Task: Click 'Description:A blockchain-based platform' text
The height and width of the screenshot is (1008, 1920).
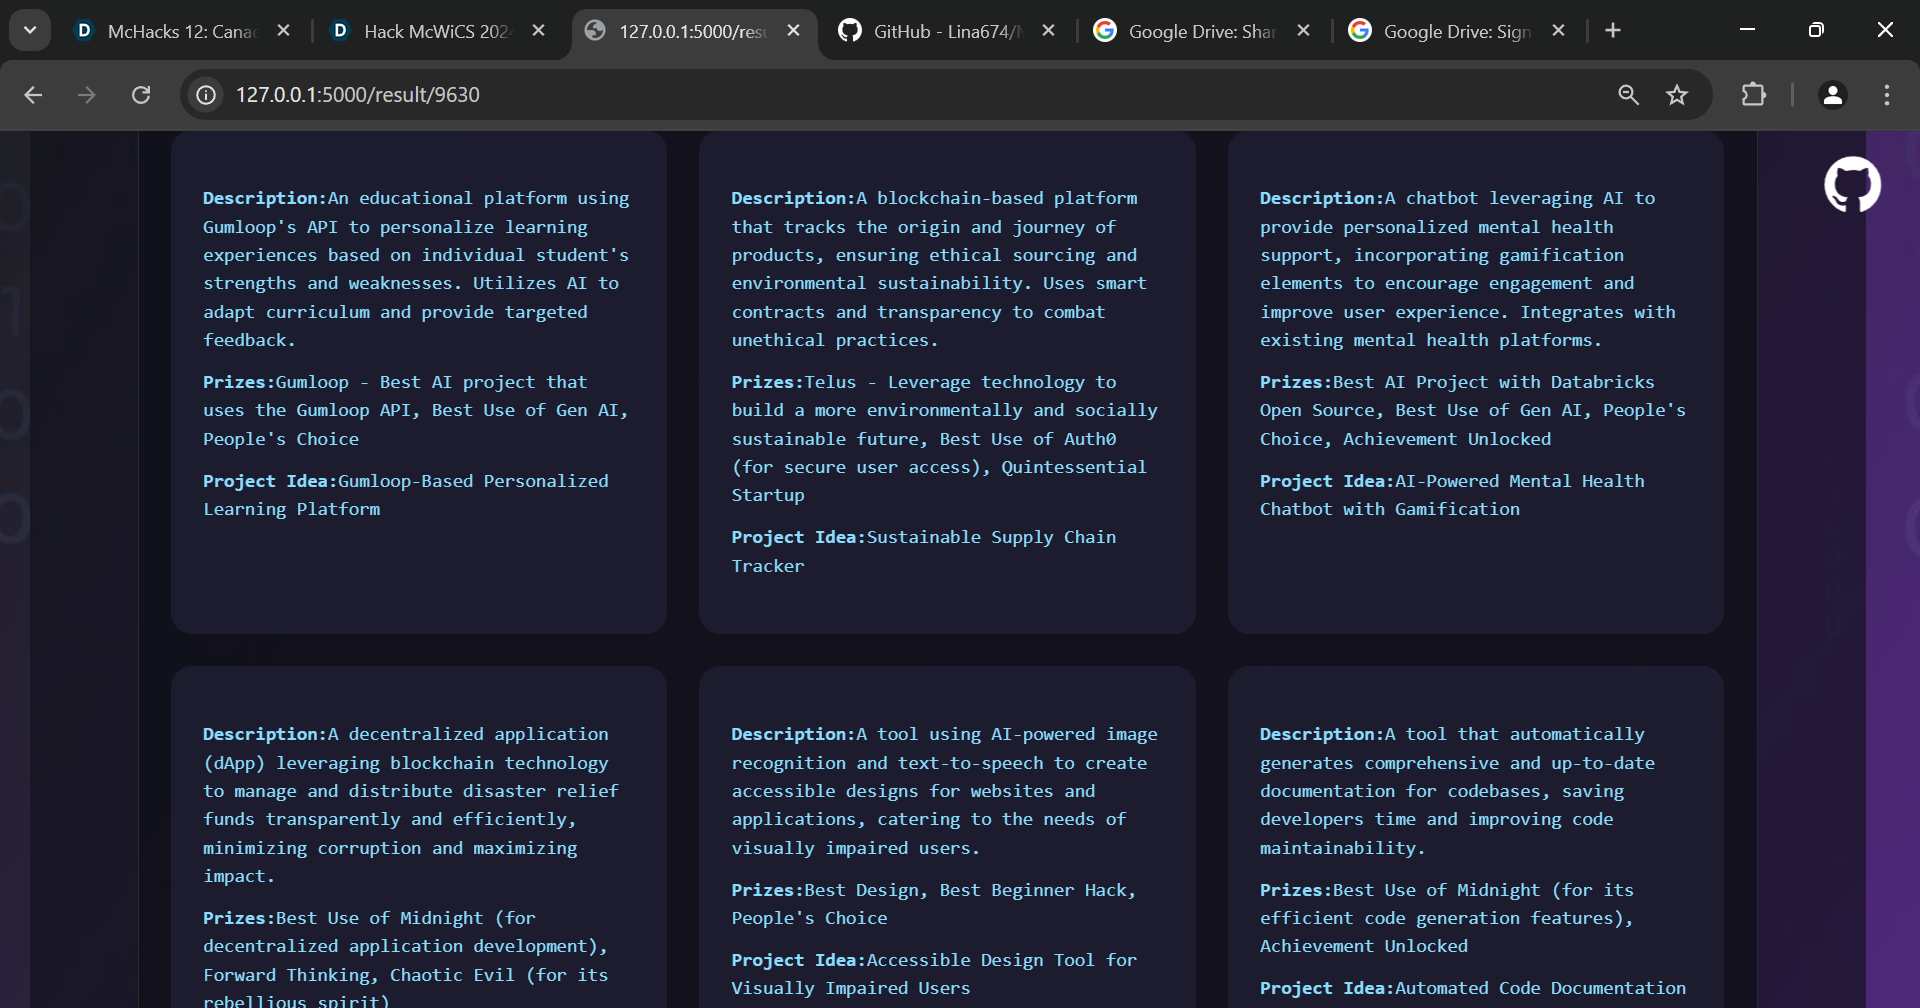Action: 934,198
